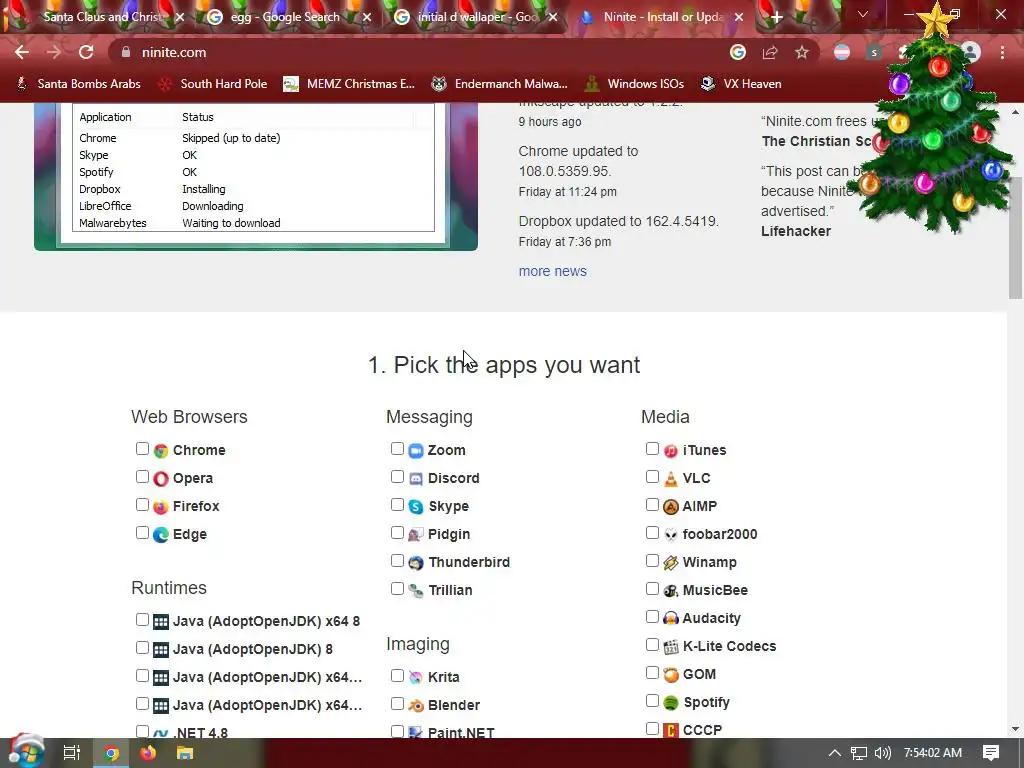1024x768 pixels.
Task: Open the MEMZ Christmas bookmark
Action: (349, 84)
